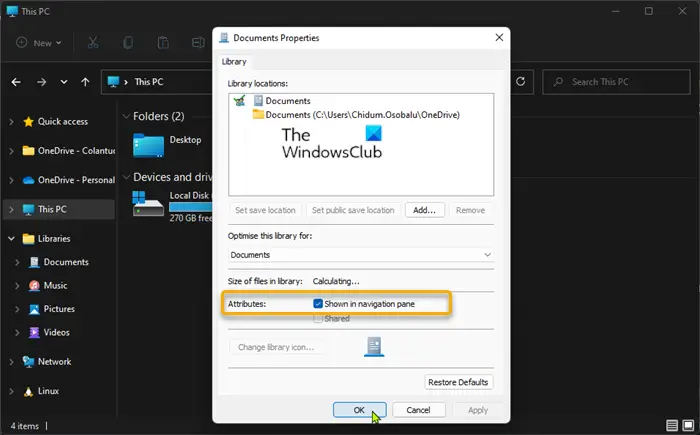The image size is (700, 435).
Task: Click the Cut scissors icon in Explorer toolbar
Action: pyautogui.click(x=93, y=43)
